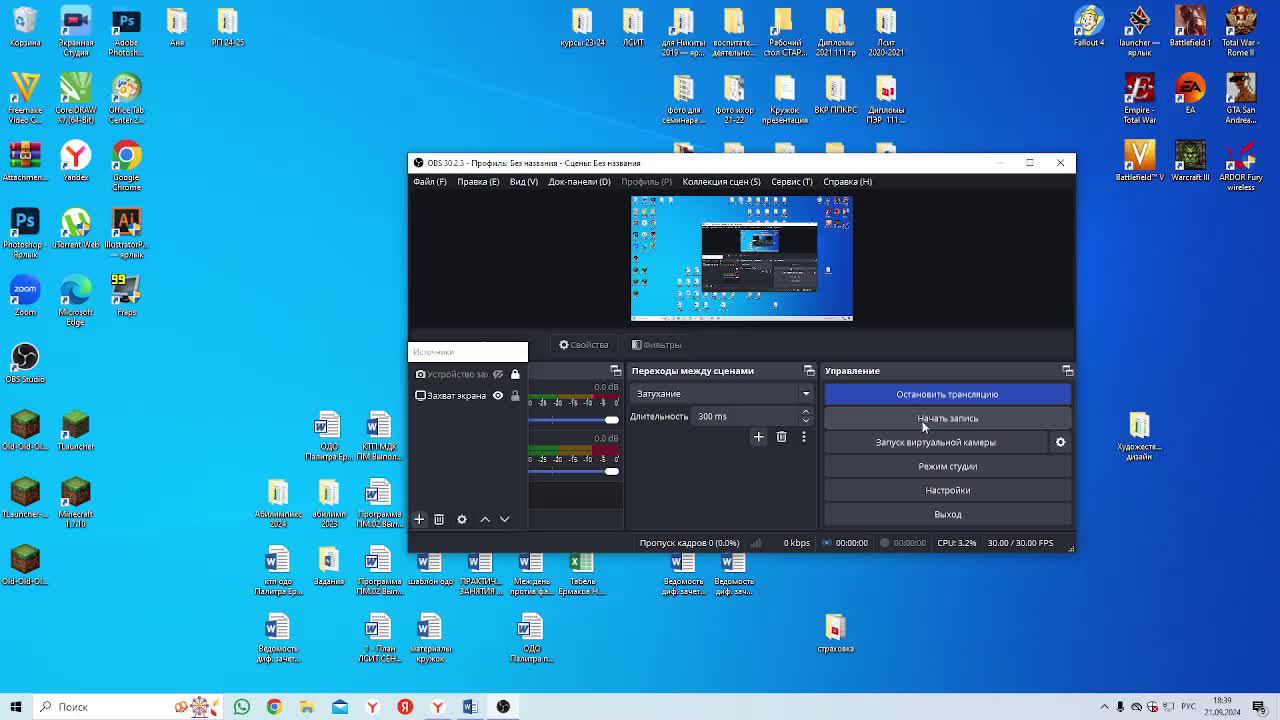Hide the Захват экрана source with eye icon
1280x720 pixels.
click(x=498, y=395)
